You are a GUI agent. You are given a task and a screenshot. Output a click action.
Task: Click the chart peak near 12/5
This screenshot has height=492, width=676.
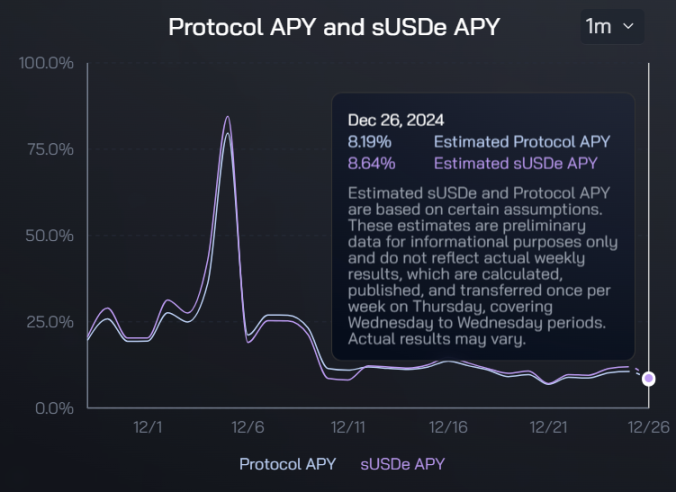(x=228, y=117)
